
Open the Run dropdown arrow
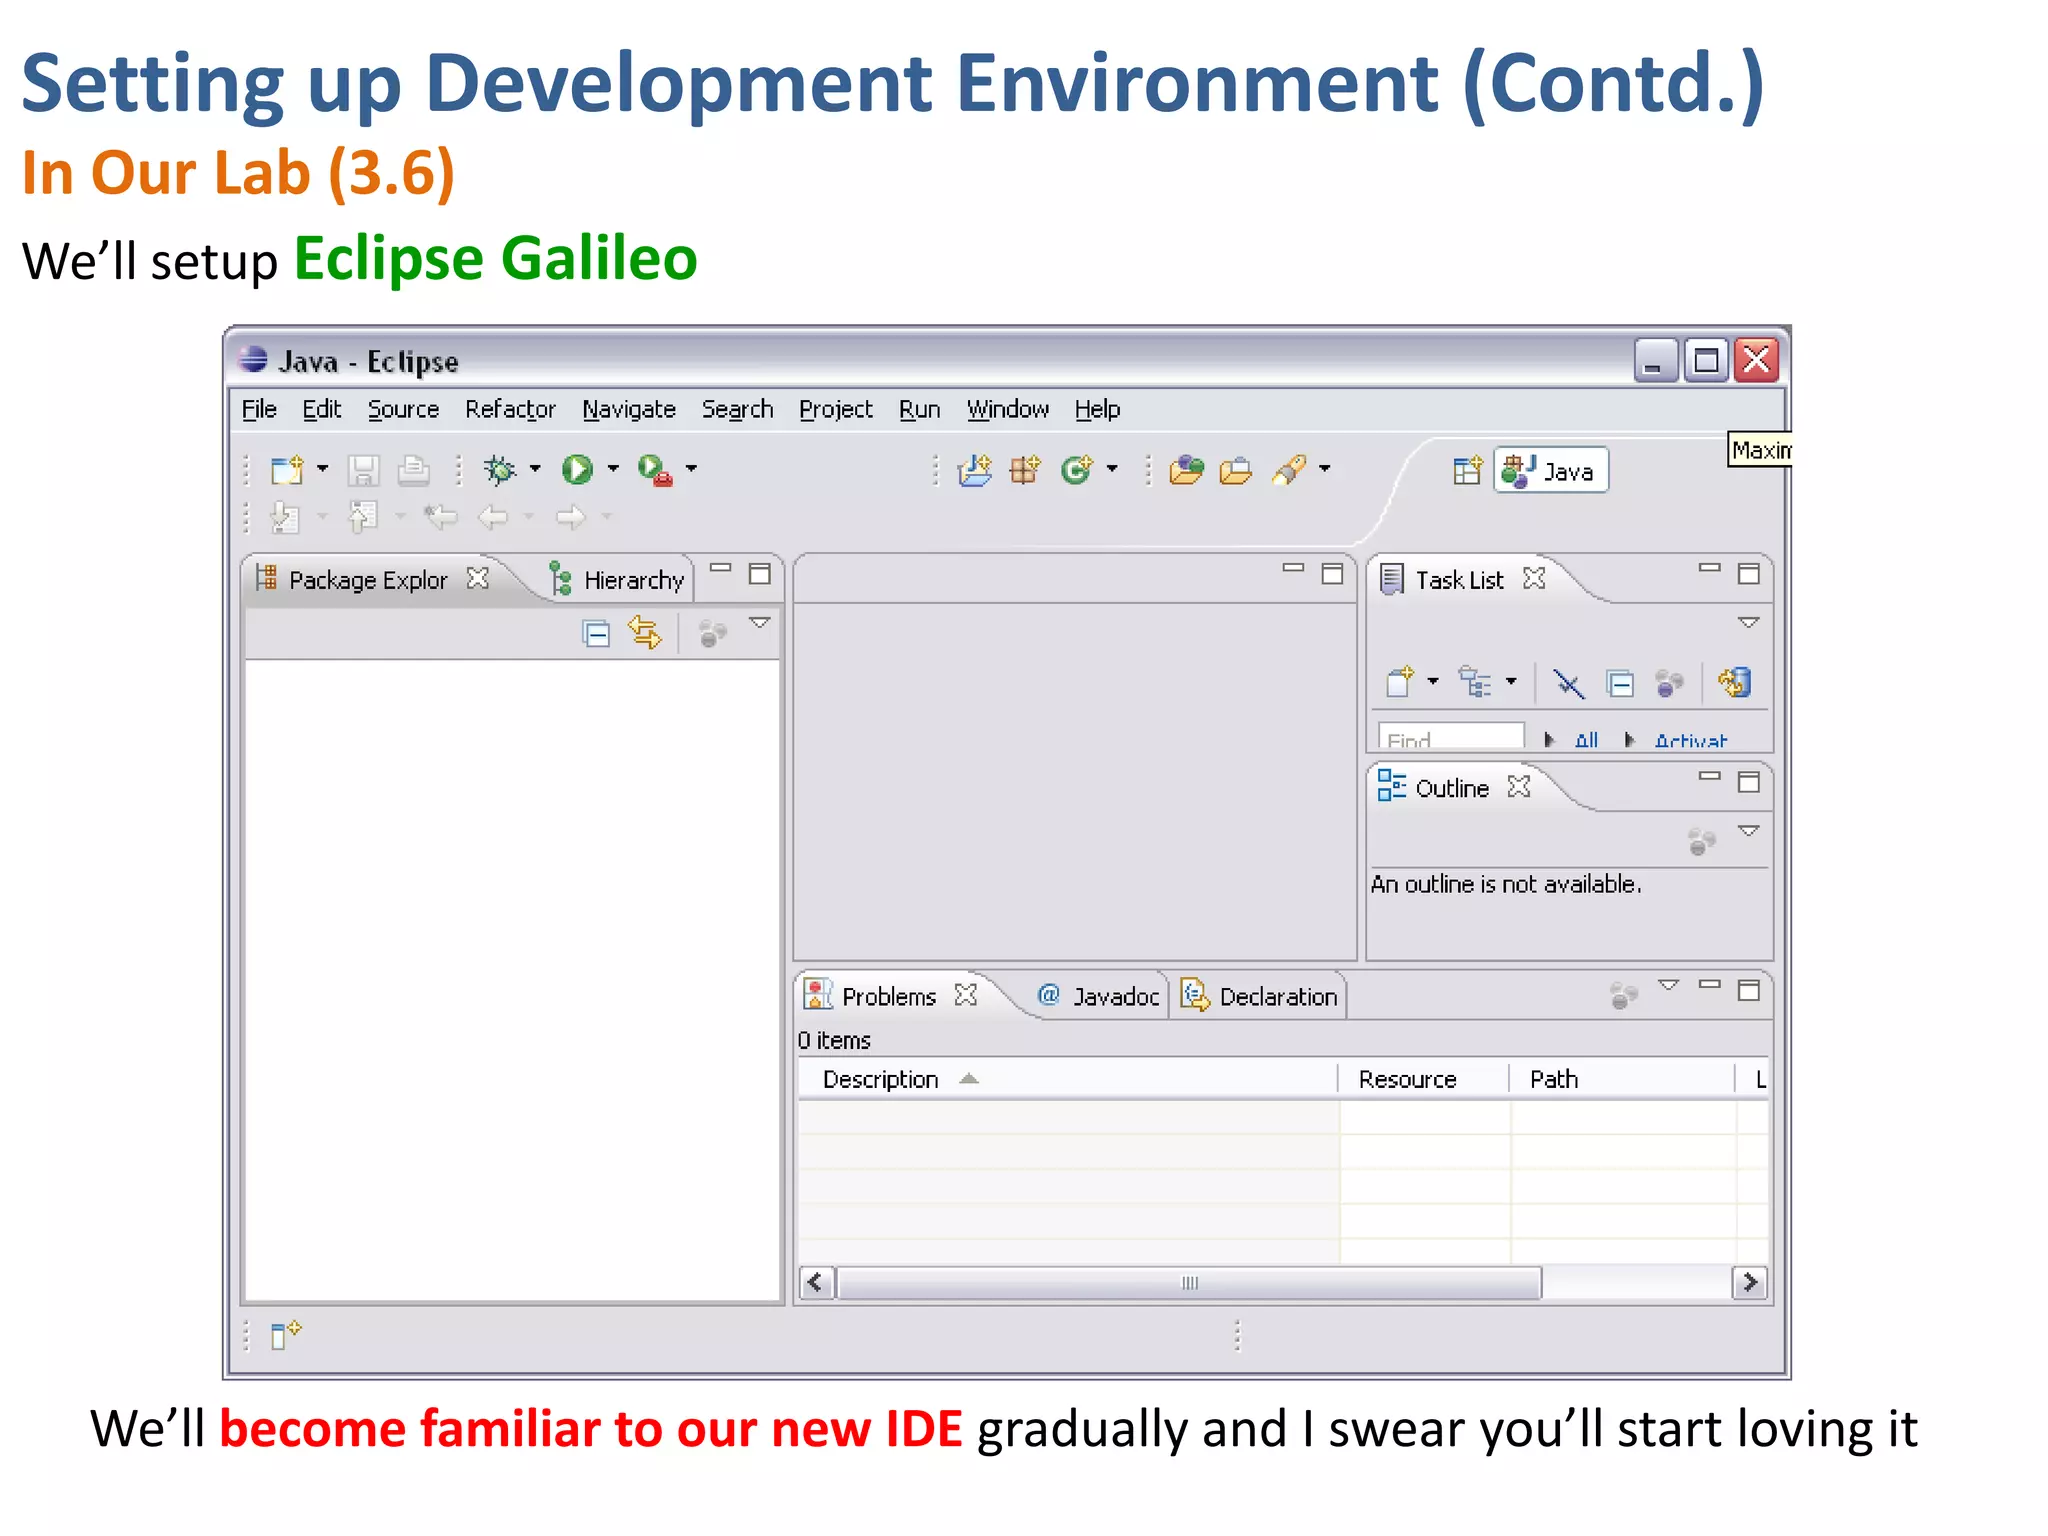tap(613, 468)
